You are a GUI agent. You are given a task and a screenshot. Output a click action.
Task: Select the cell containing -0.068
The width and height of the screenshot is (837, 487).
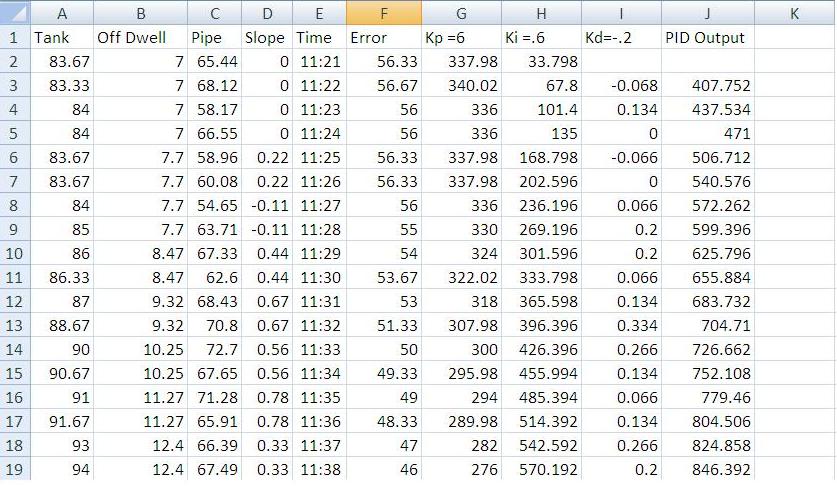point(620,86)
